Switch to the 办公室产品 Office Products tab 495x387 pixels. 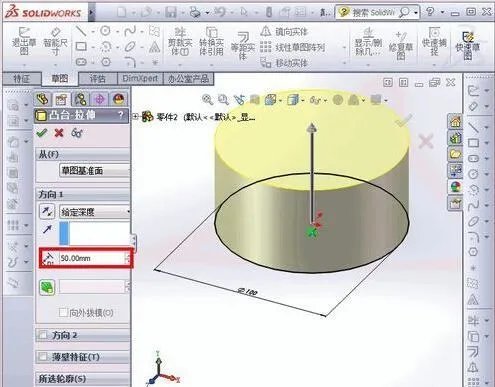tap(188, 79)
